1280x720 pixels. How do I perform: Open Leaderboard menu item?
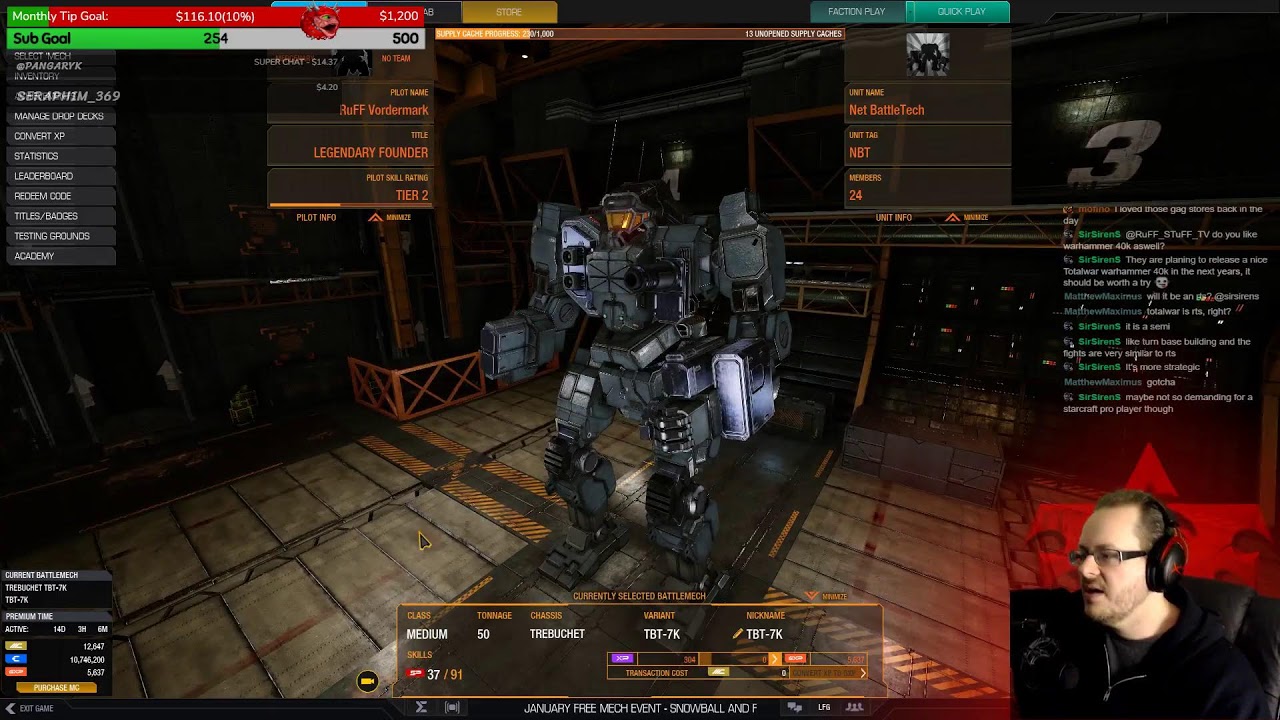tap(59, 176)
